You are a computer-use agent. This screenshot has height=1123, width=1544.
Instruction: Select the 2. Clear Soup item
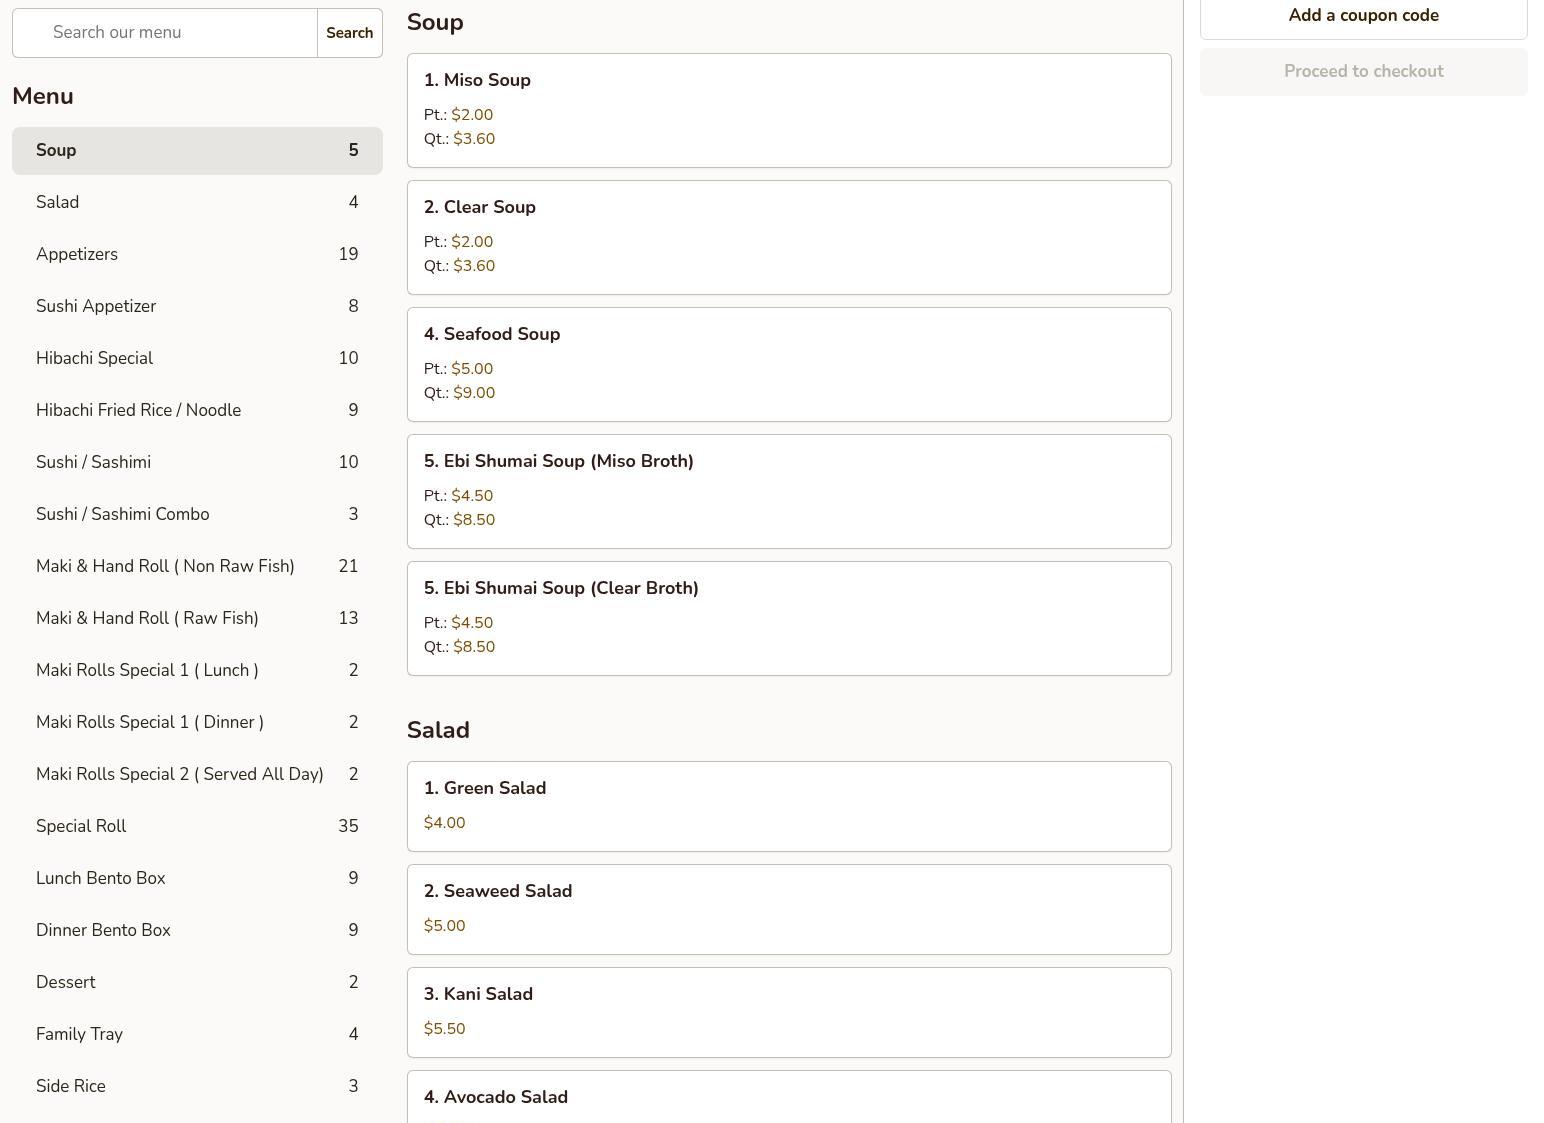[789, 238]
